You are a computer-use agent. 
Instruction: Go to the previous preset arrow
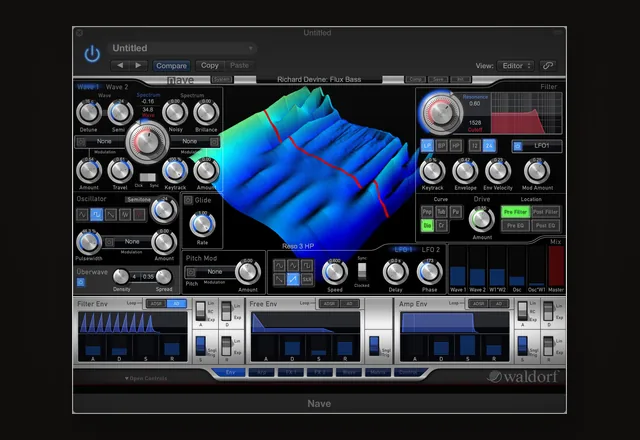tap(120, 65)
